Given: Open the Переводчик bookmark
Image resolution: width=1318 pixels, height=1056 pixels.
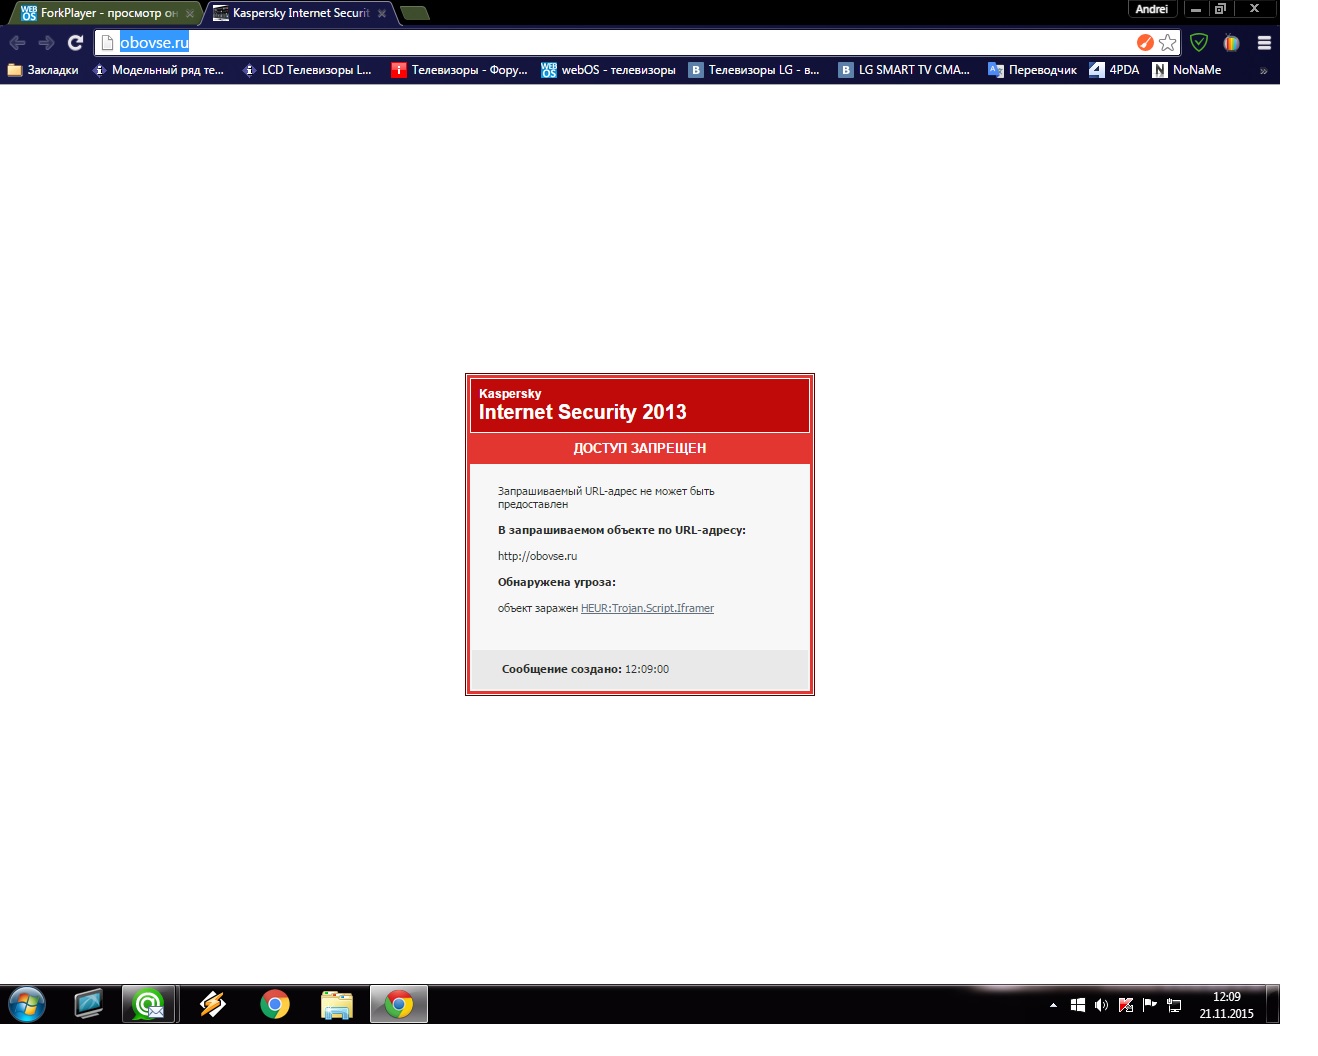Looking at the screenshot, I should tap(1032, 70).
